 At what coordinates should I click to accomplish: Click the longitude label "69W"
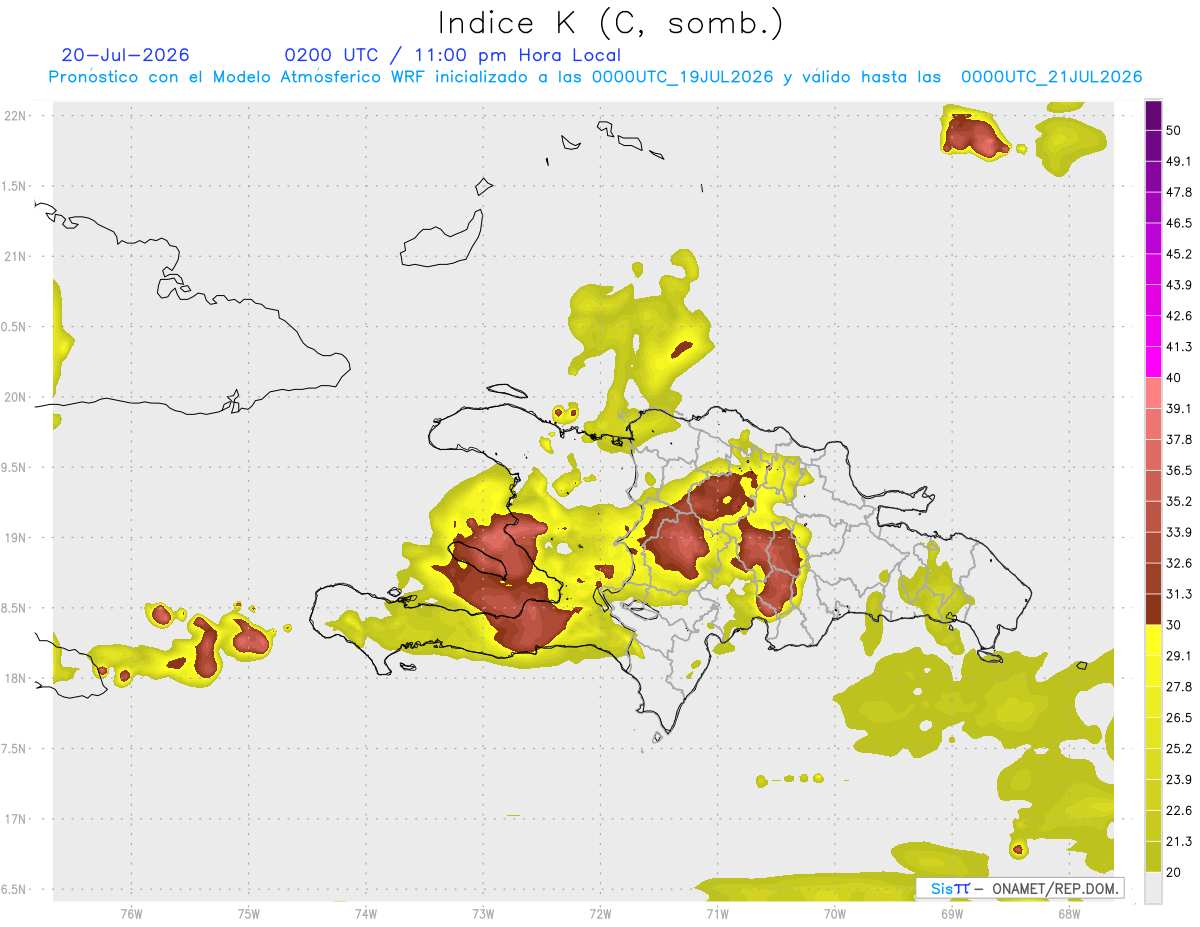click(x=952, y=913)
